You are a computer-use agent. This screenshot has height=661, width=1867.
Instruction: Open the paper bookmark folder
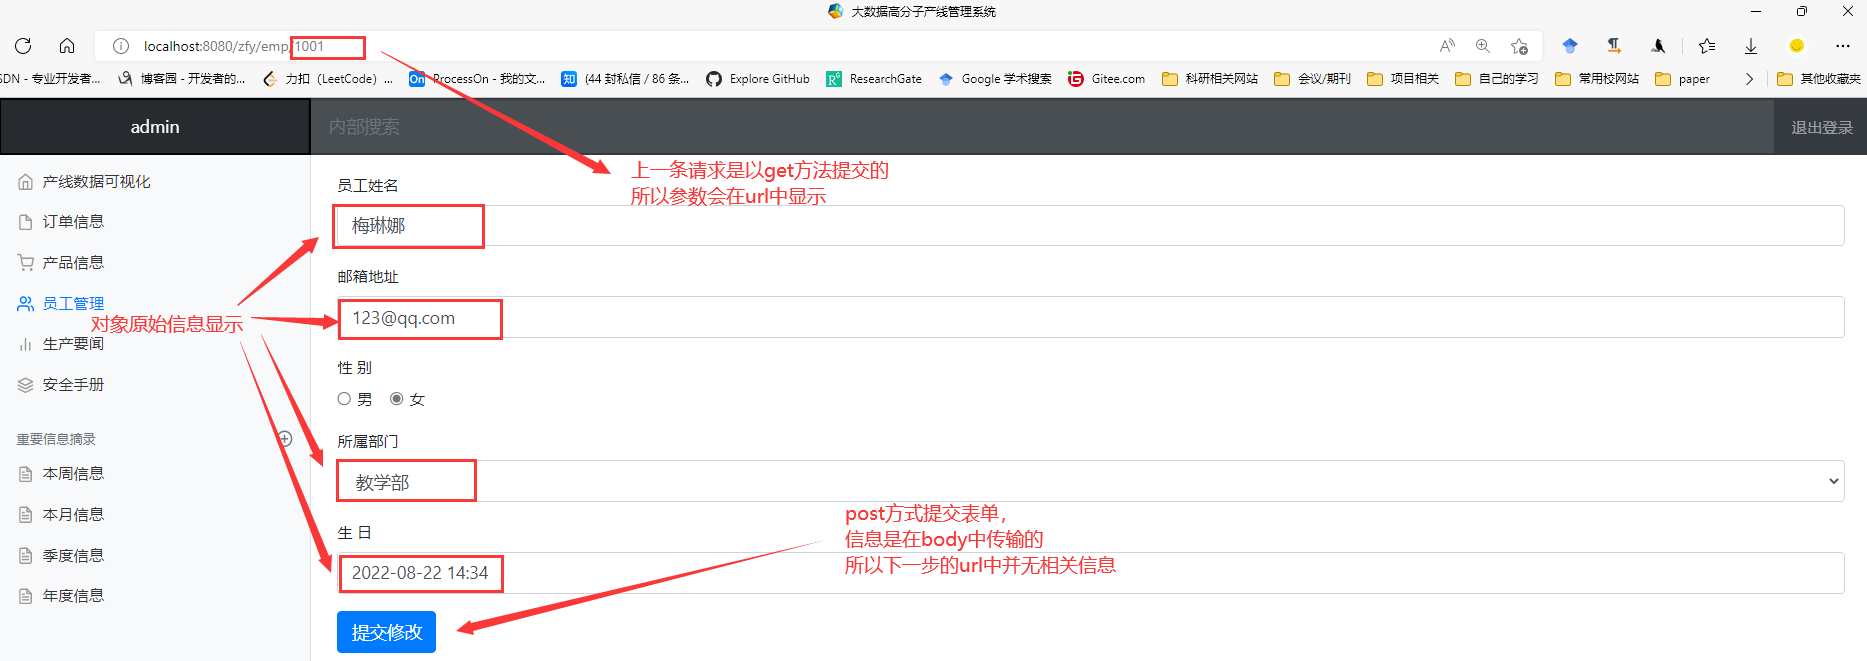1682,79
